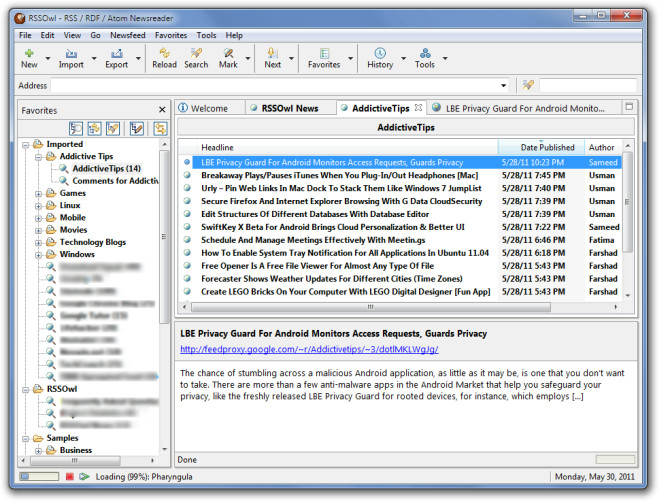
Task: Open Search from the toolbar
Action: click(x=196, y=53)
